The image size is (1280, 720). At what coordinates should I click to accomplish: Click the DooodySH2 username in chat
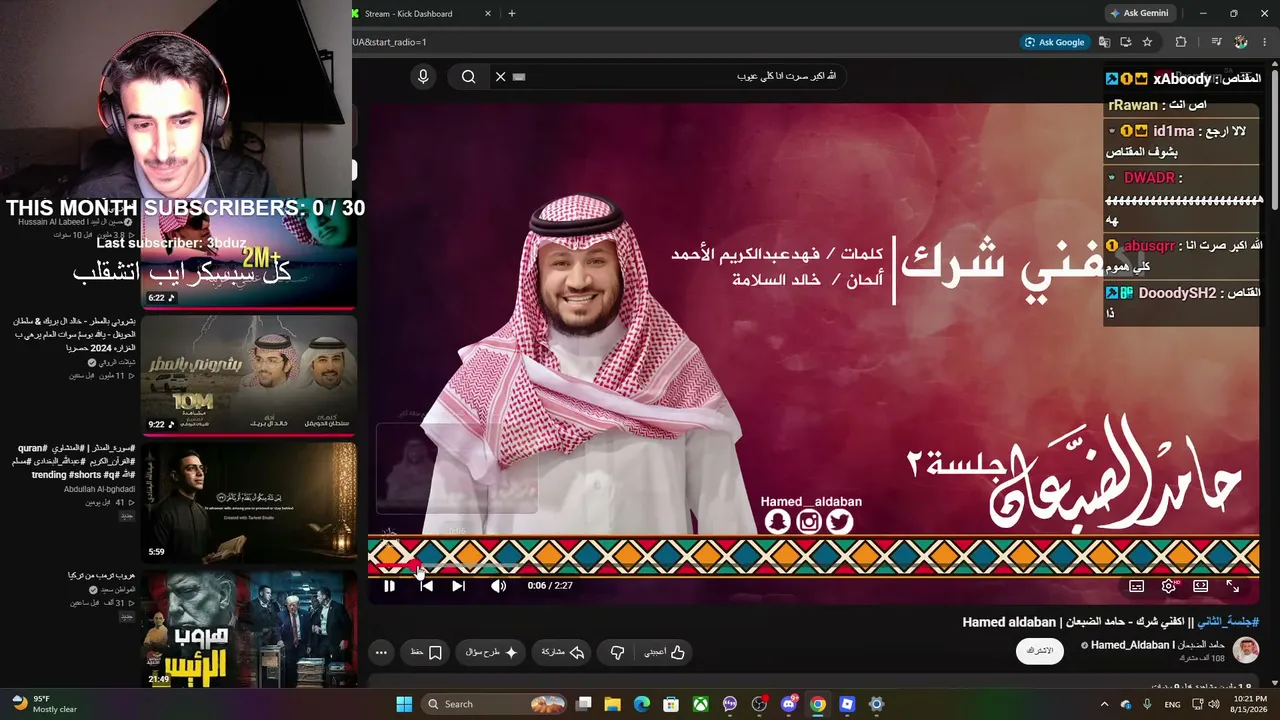1177,293
